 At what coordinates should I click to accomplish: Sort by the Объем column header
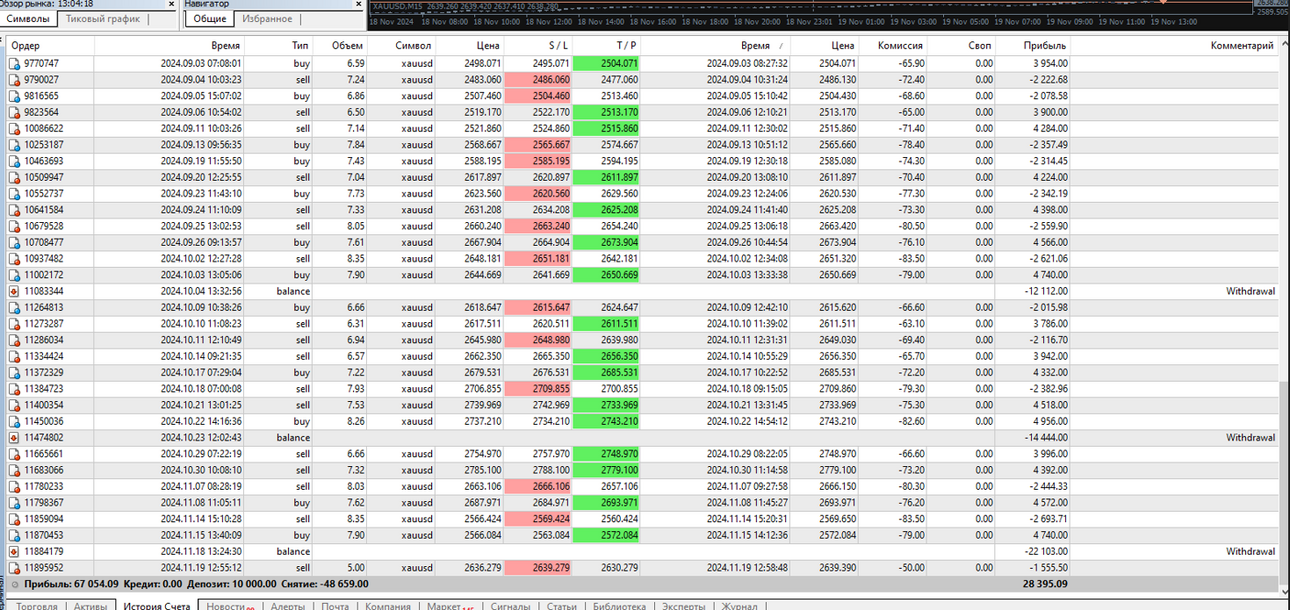coord(340,45)
